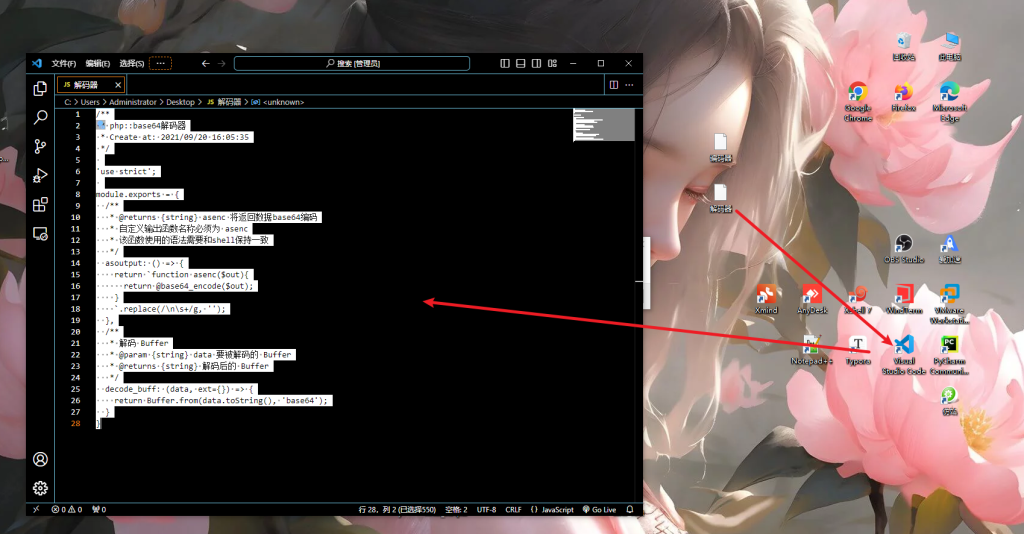This screenshot has height=534, width=1024.
Task: Toggle the secondary side bar layout button
Action: coord(536,63)
